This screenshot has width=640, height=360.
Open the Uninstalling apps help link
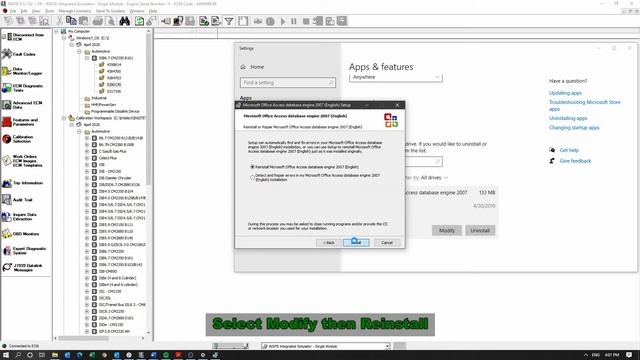pos(568,118)
